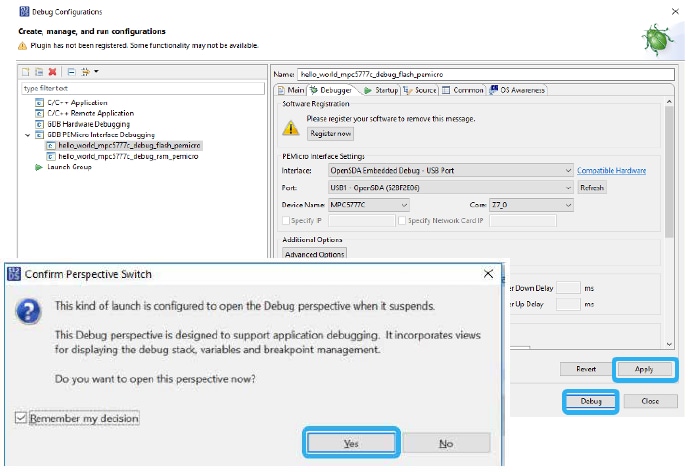Click the C/C++ Application icon entry
Viewport: 691px width, 472px height.
click(x=41, y=102)
